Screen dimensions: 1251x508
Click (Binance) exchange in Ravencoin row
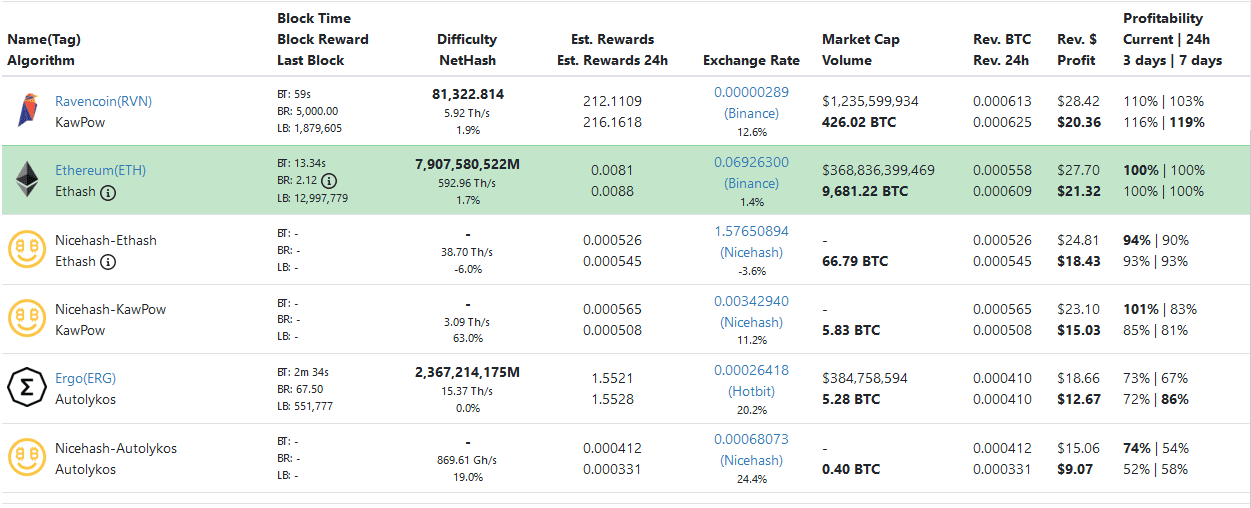(751, 114)
